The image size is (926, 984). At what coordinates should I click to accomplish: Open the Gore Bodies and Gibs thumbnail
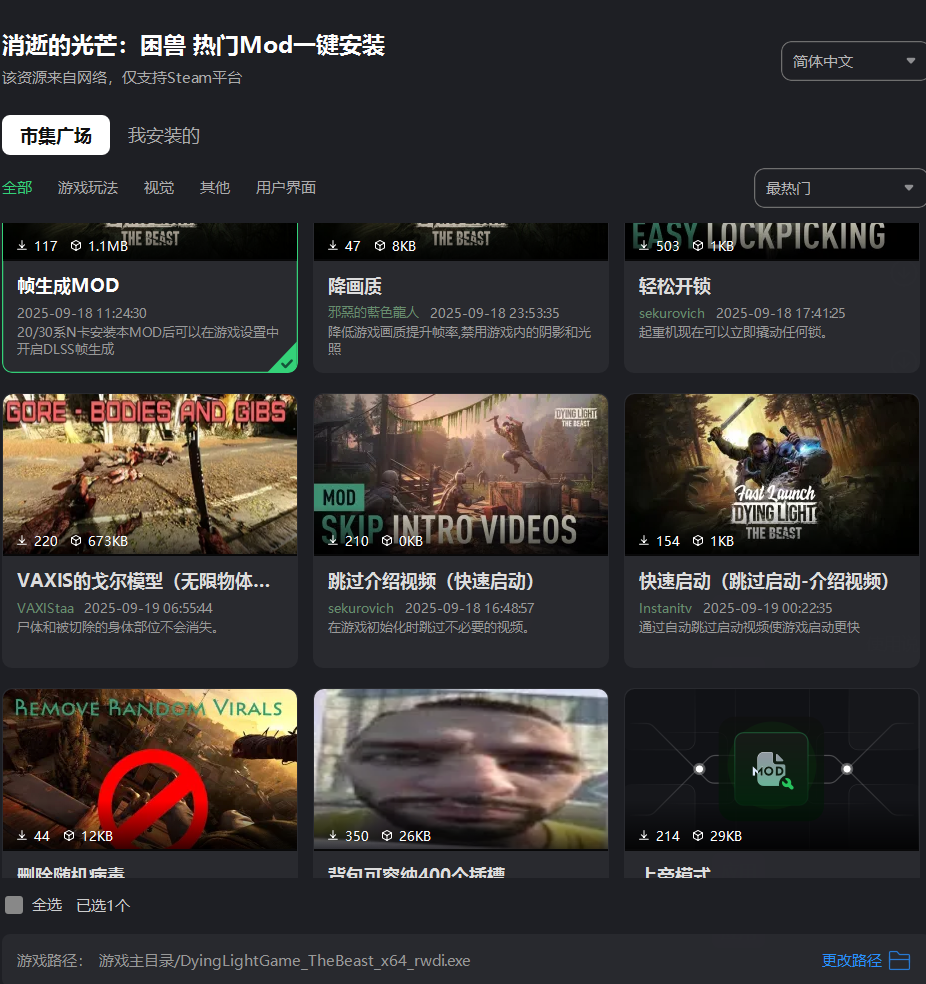pyautogui.click(x=150, y=474)
